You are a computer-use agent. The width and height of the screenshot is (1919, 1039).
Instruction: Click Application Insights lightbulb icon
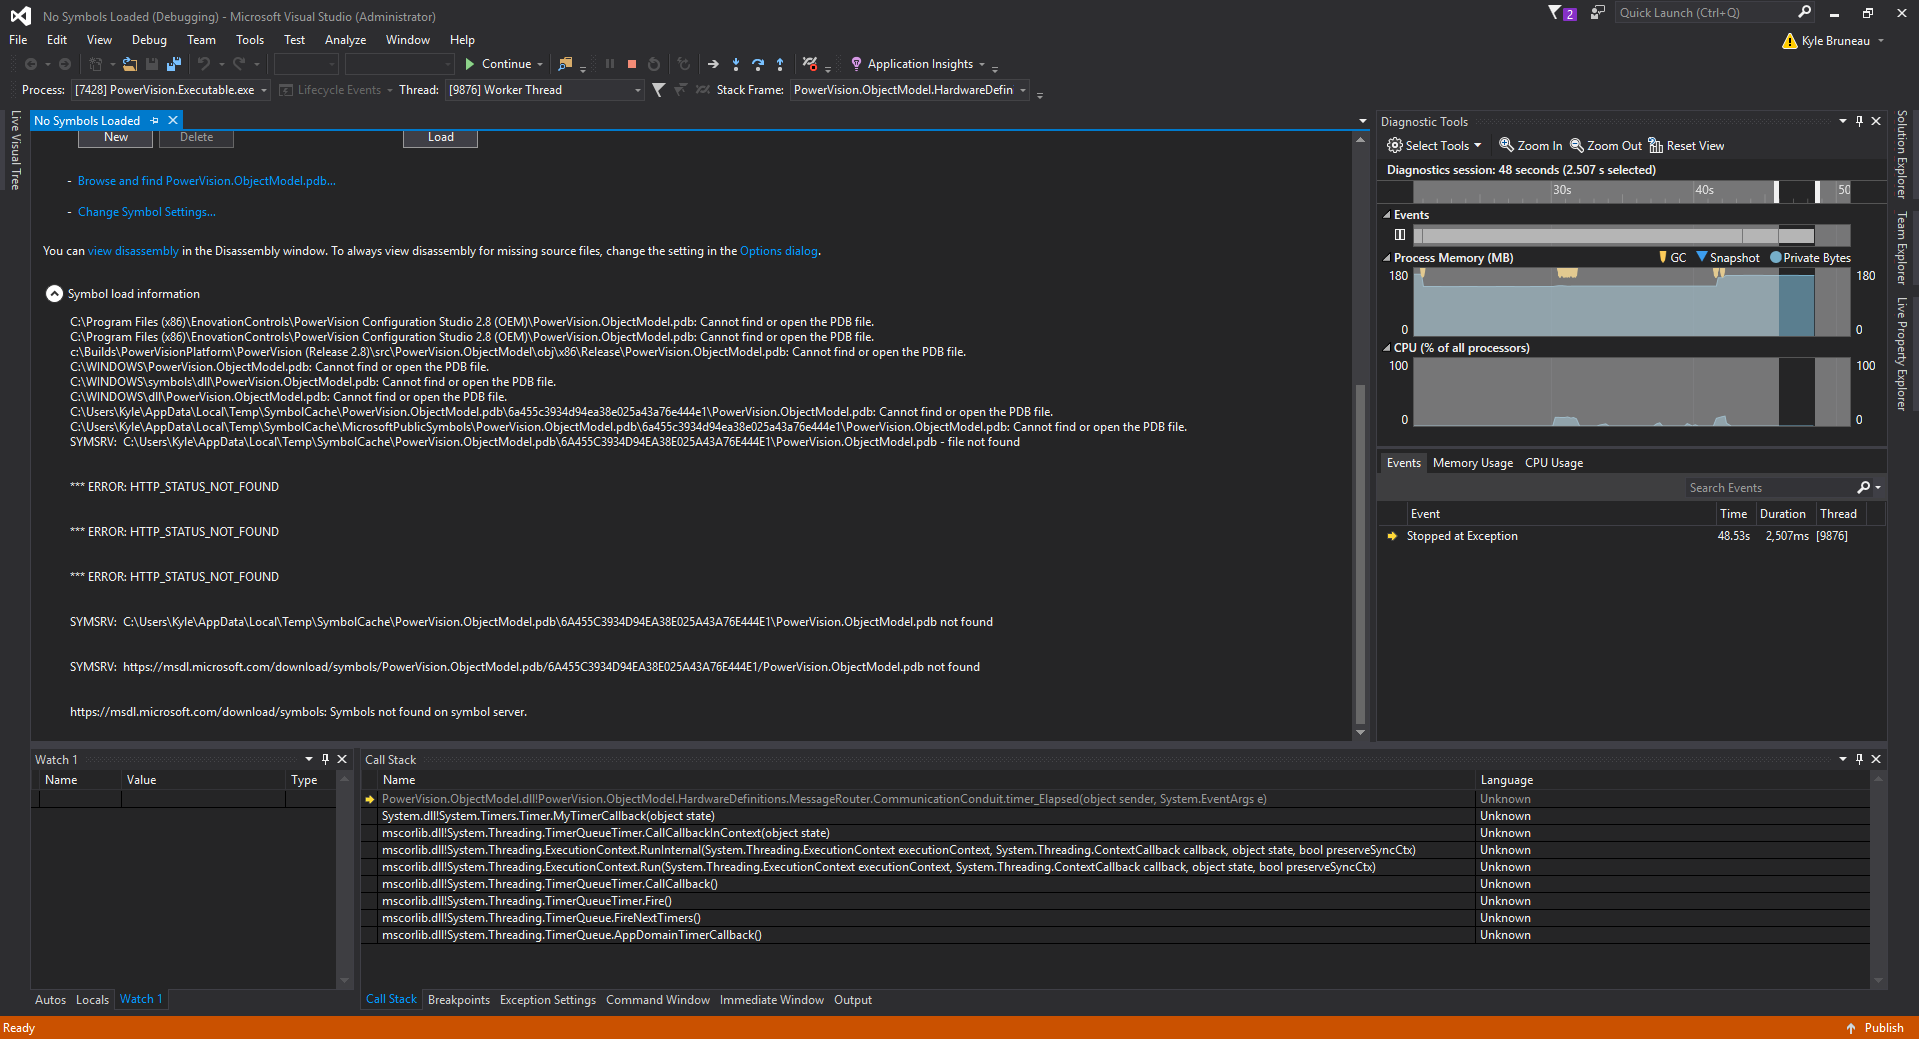tap(856, 64)
